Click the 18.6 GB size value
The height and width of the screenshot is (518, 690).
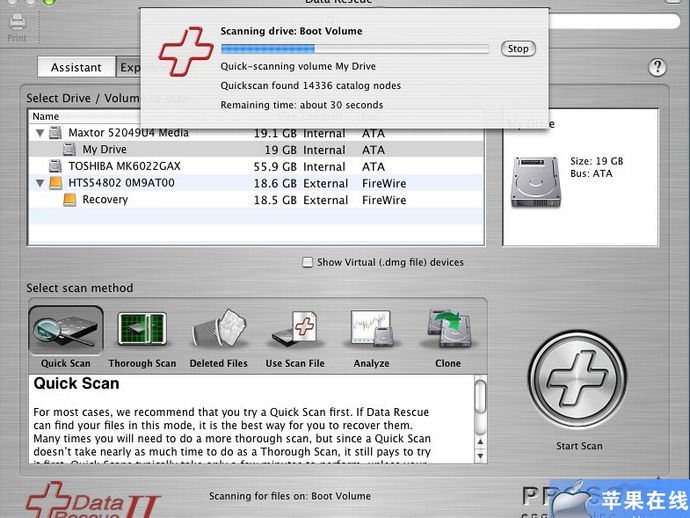point(275,184)
